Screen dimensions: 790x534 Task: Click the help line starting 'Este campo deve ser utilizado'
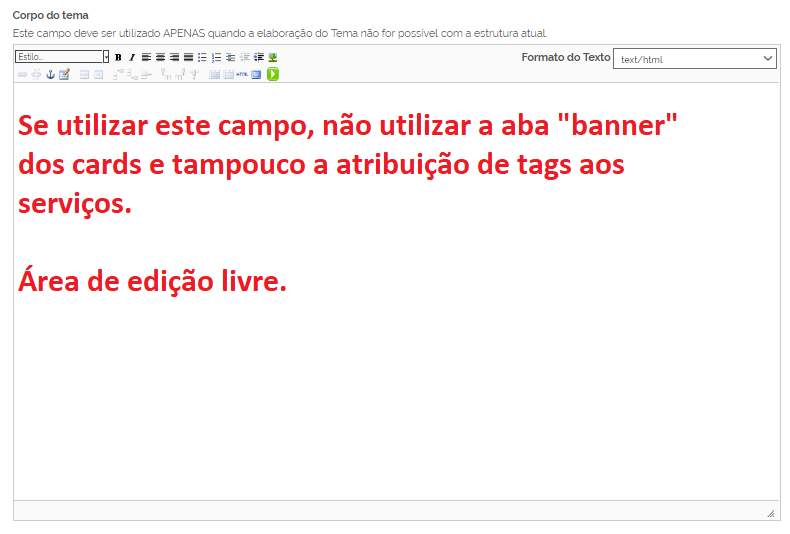pyautogui.click(x=280, y=33)
